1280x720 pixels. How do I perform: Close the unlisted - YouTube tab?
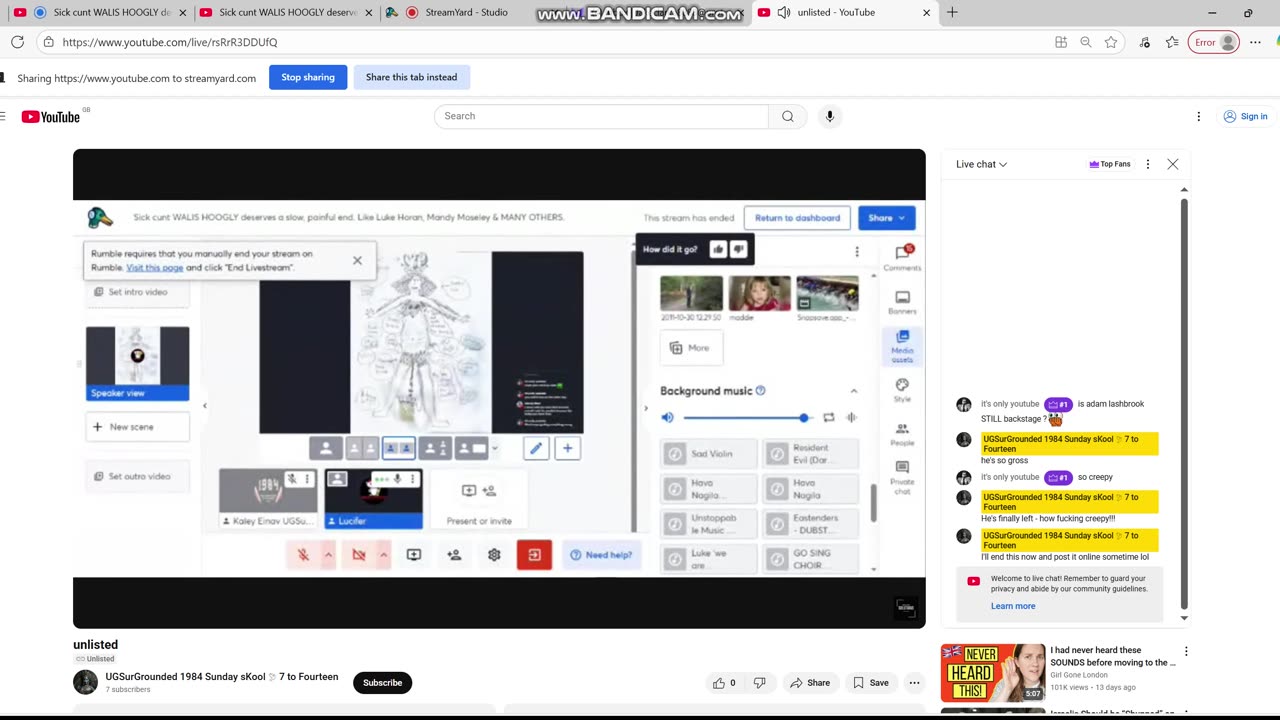pos(926,13)
